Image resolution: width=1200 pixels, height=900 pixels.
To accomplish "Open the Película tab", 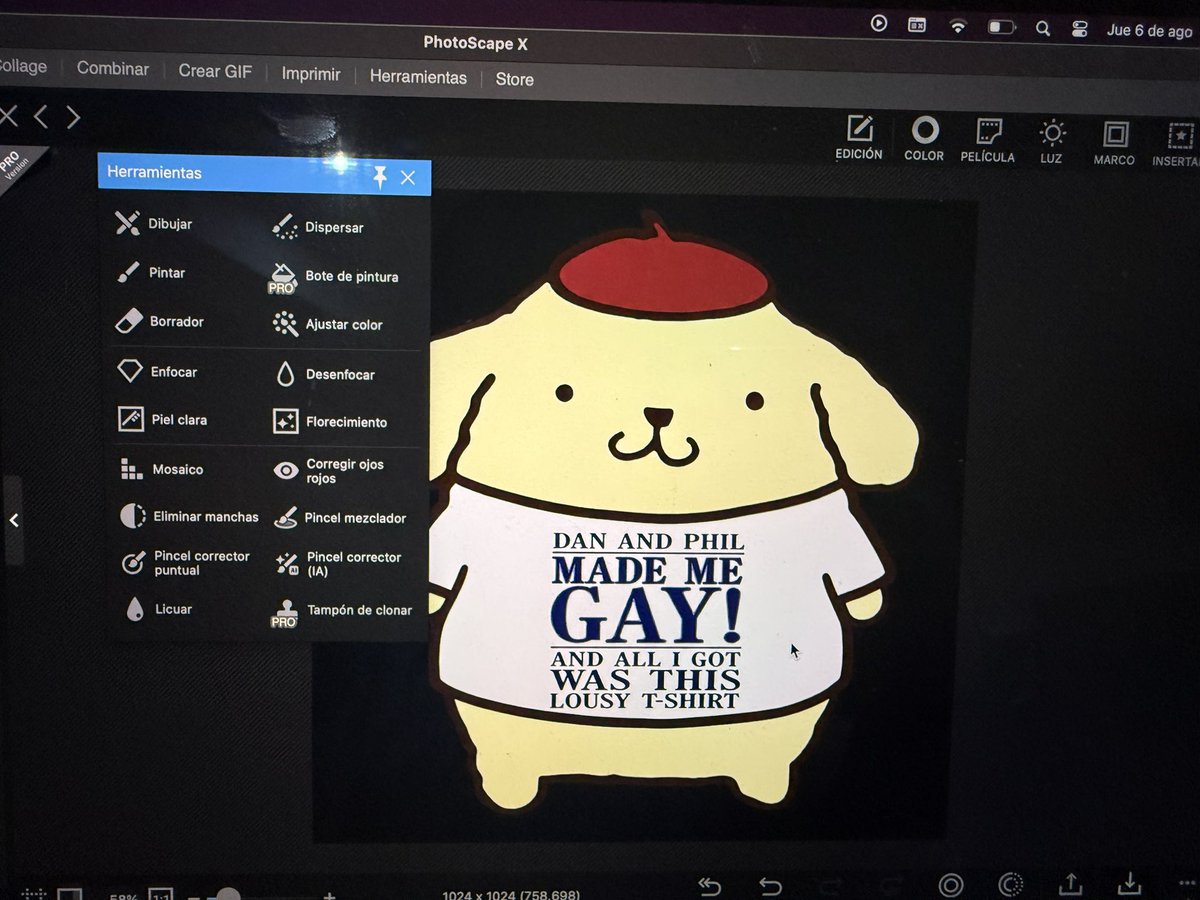I will tap(988, 141).
